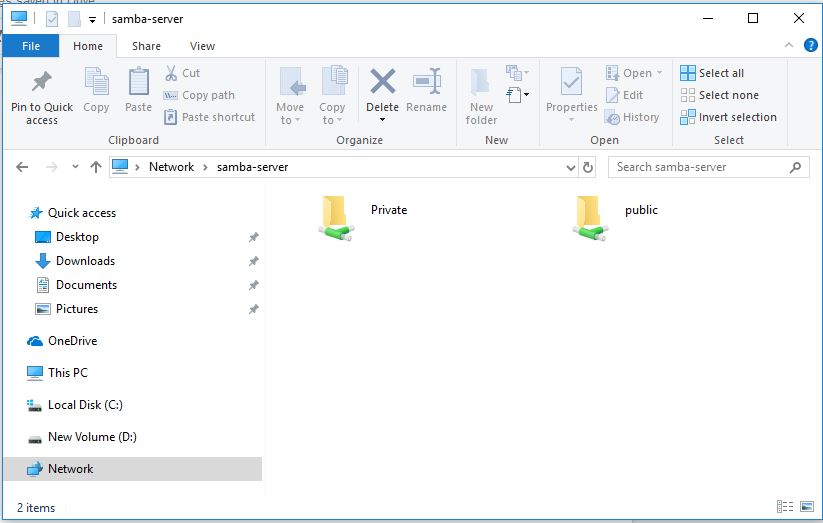Open Customize Quick Access Toolbar dropdown
This screenshot has width=823, height=523.
(92, 20)
